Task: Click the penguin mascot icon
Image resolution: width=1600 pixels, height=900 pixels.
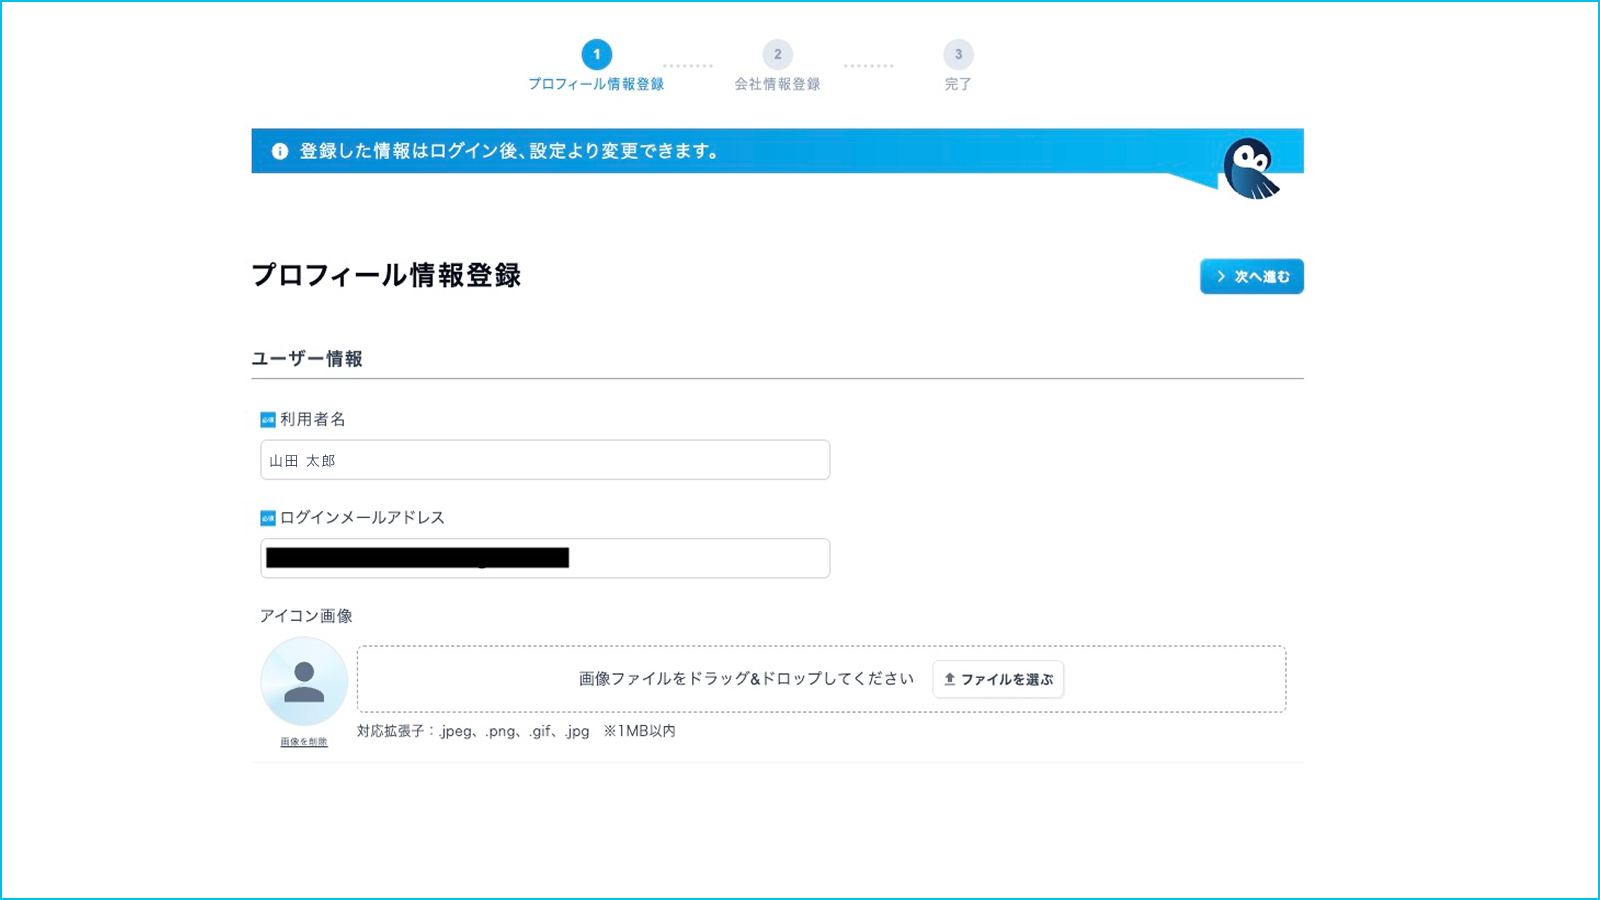Action: click(1250, 168)
